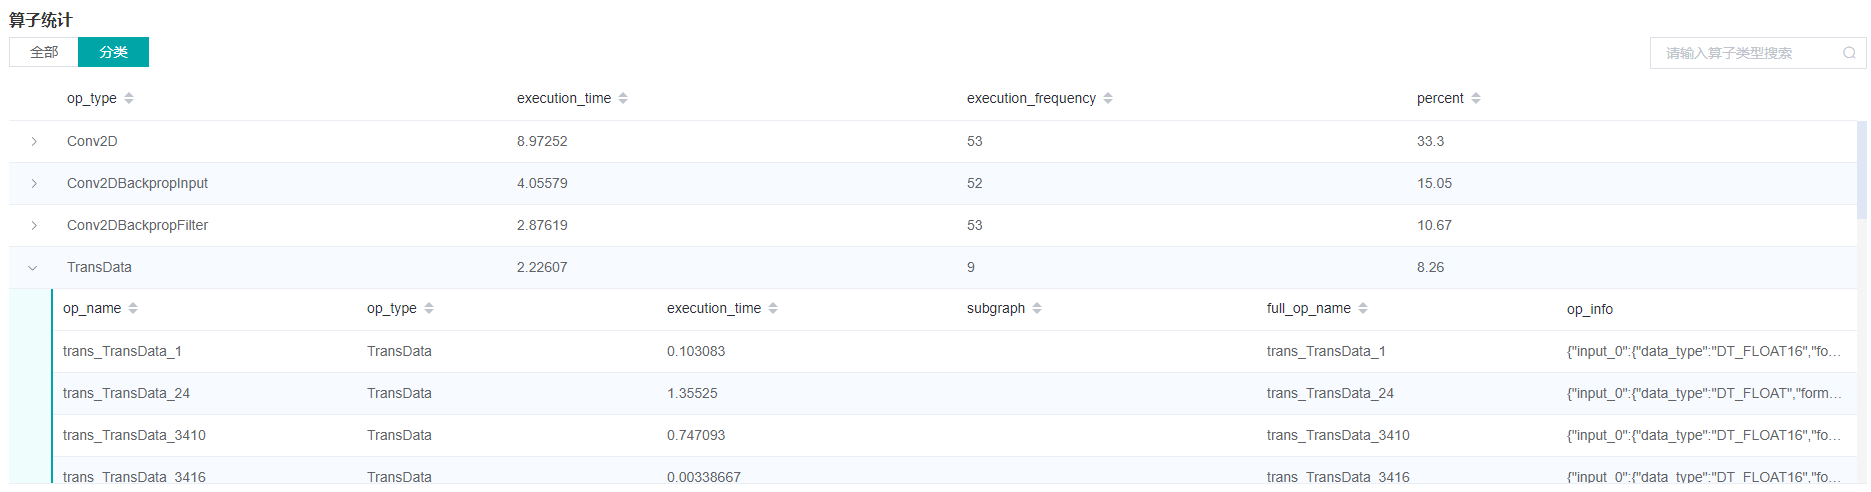Expand the Conv2DBackpropInput row
1871x492 pixels.
34,184
